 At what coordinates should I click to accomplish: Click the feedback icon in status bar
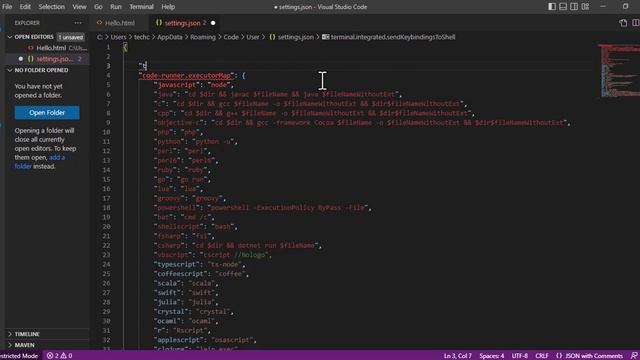click(634, 356)
